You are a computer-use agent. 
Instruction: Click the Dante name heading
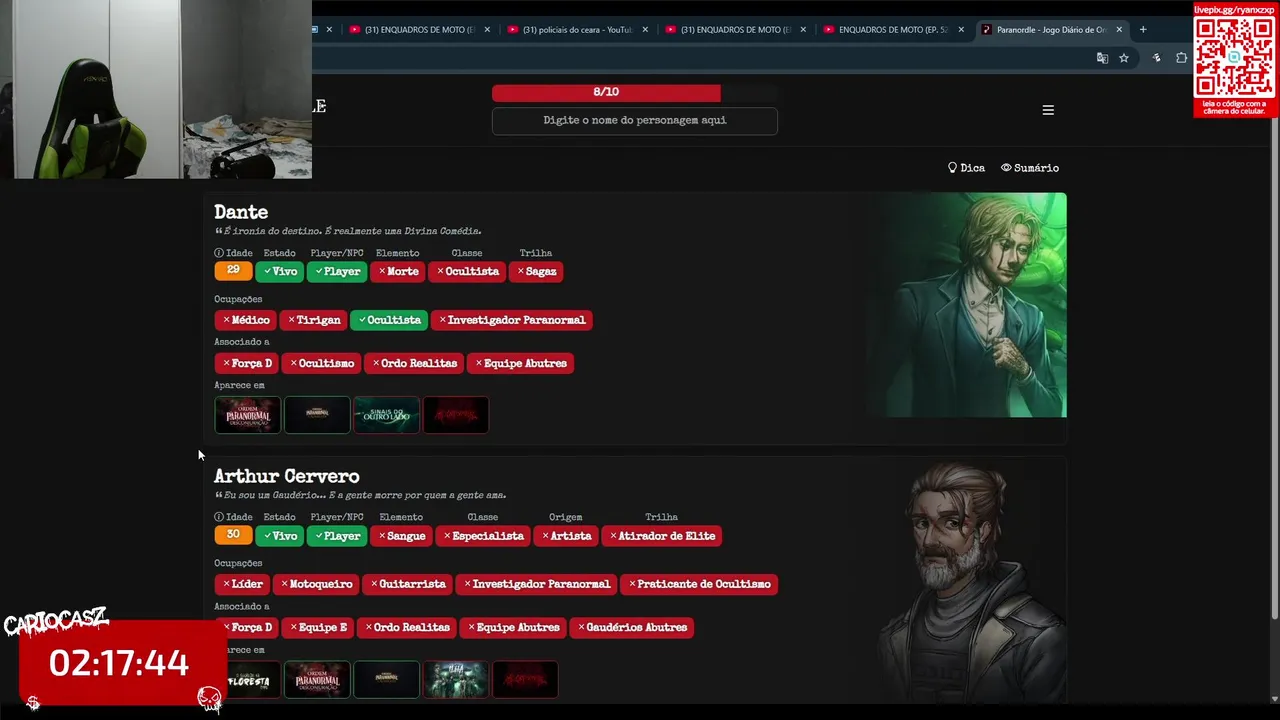coord(241,212)
